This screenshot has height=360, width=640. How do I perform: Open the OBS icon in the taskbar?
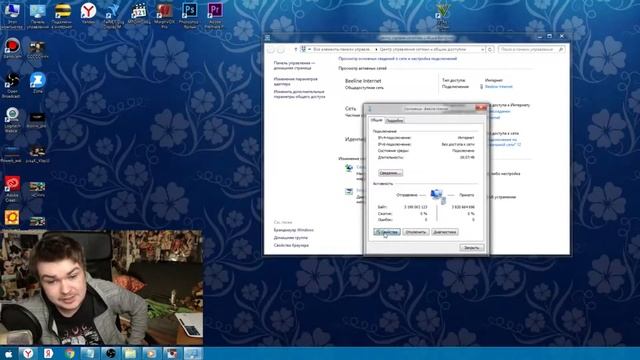coord(110,353)
